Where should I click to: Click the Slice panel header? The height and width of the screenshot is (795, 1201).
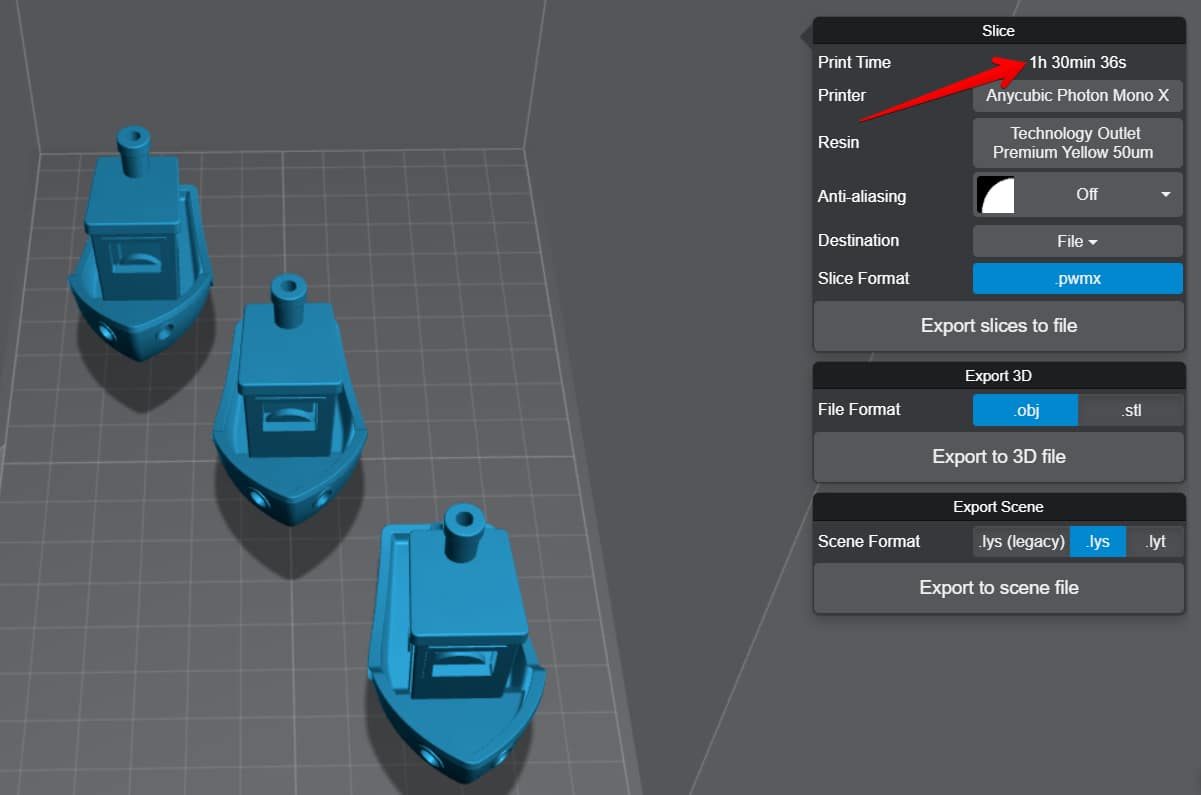[x=998, y=31]
